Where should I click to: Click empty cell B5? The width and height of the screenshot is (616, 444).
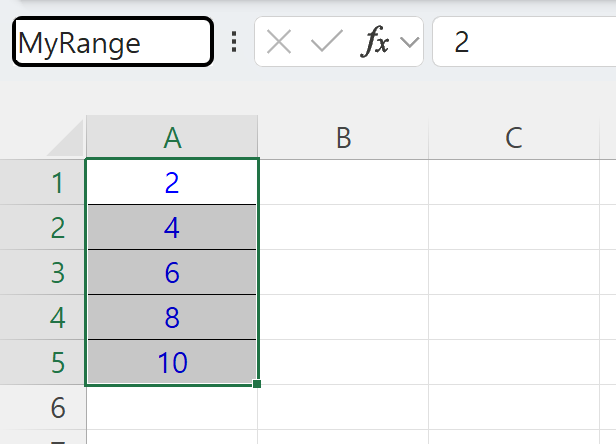[343, 362]
